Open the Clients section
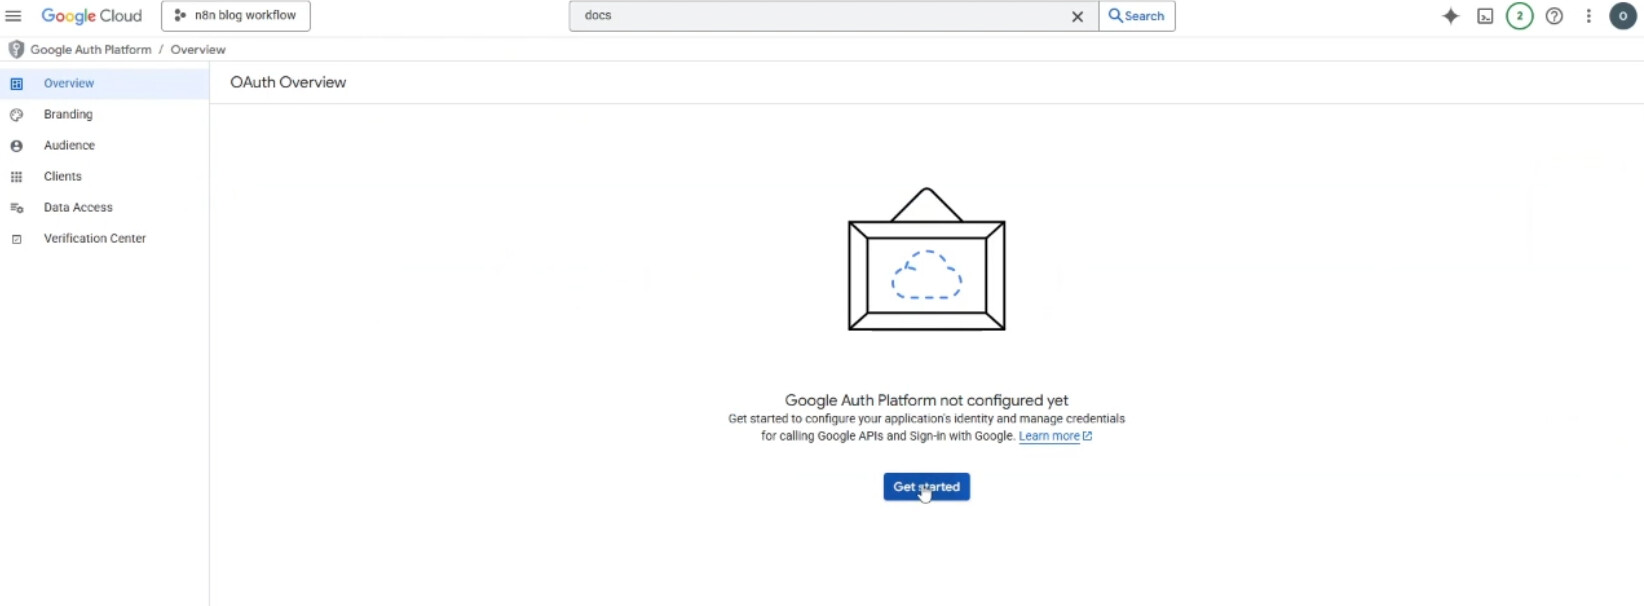 [x=63, y=177]
